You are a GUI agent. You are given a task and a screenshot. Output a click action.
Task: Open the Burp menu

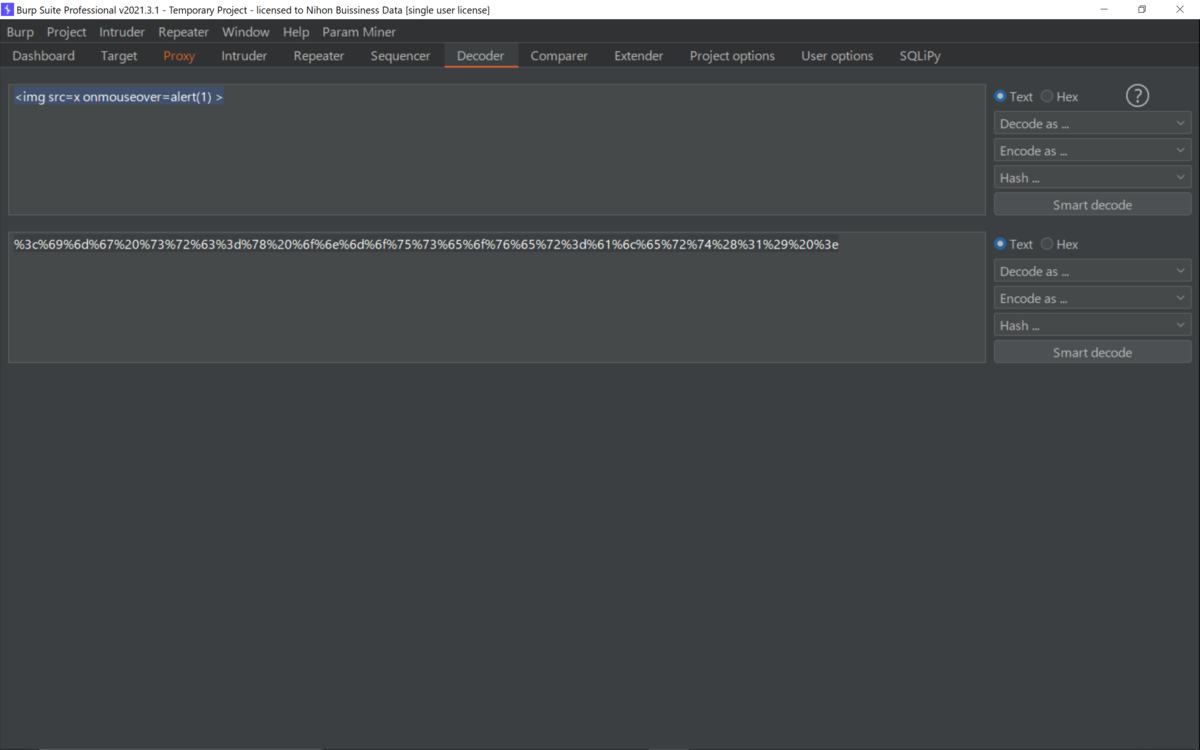[x=20, y=32]
